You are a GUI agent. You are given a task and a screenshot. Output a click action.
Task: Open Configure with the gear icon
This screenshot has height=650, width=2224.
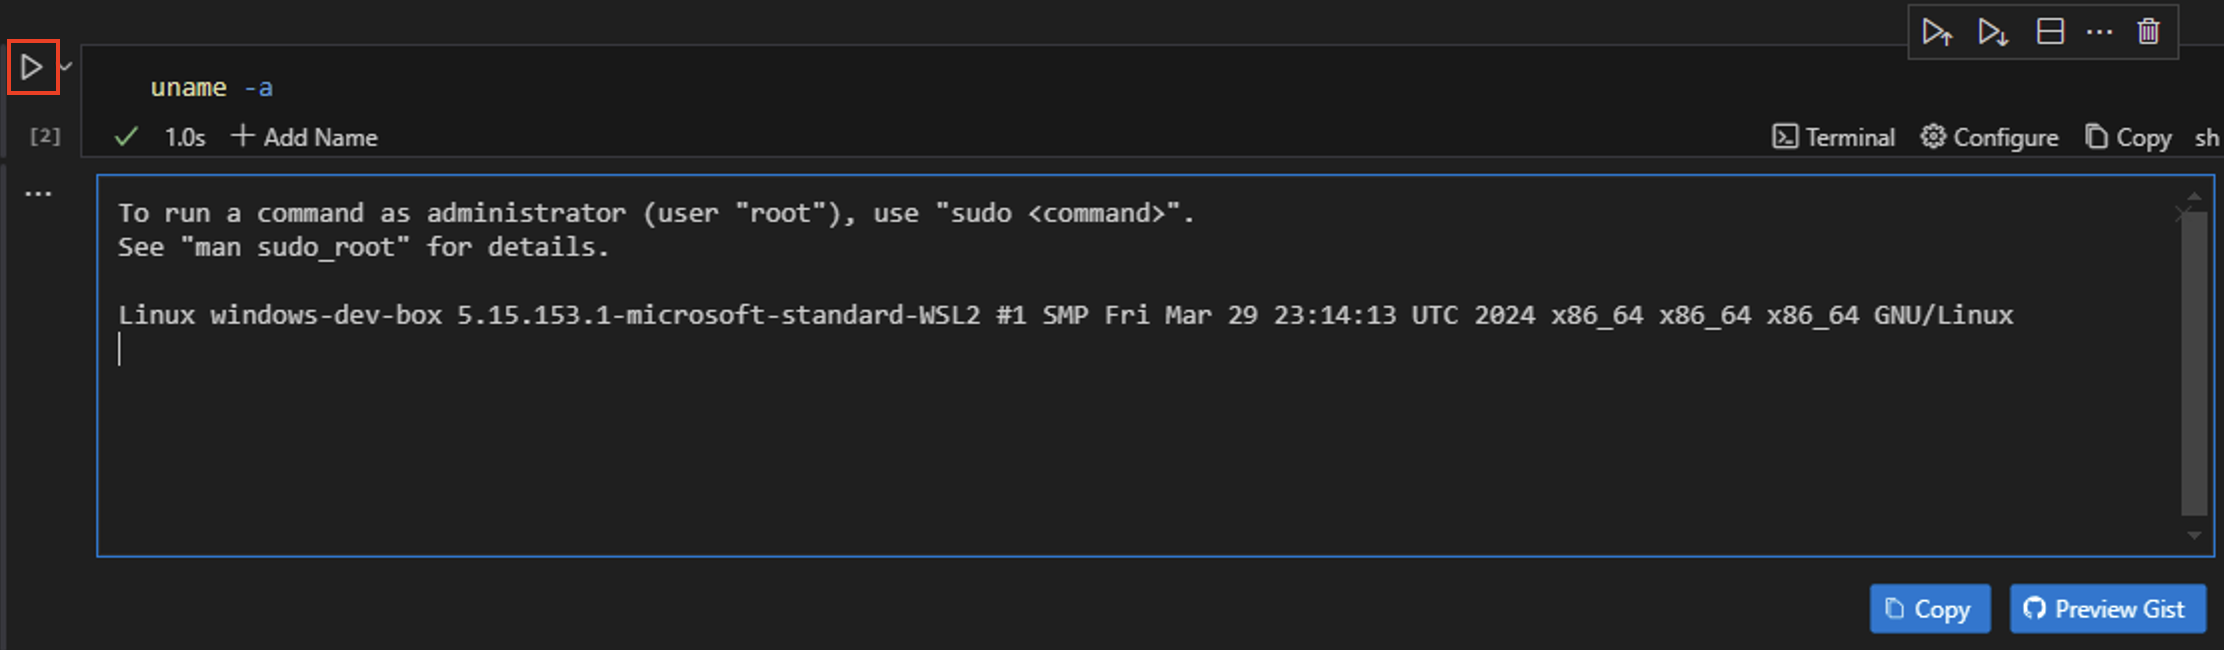point(1989,137)
